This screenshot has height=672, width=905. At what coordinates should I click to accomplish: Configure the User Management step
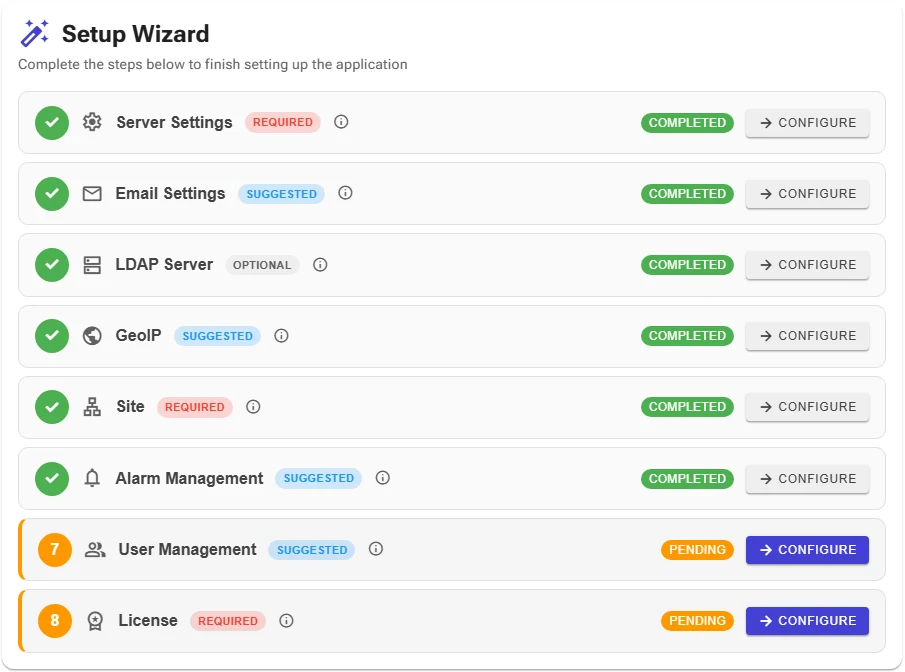(807, 550)
